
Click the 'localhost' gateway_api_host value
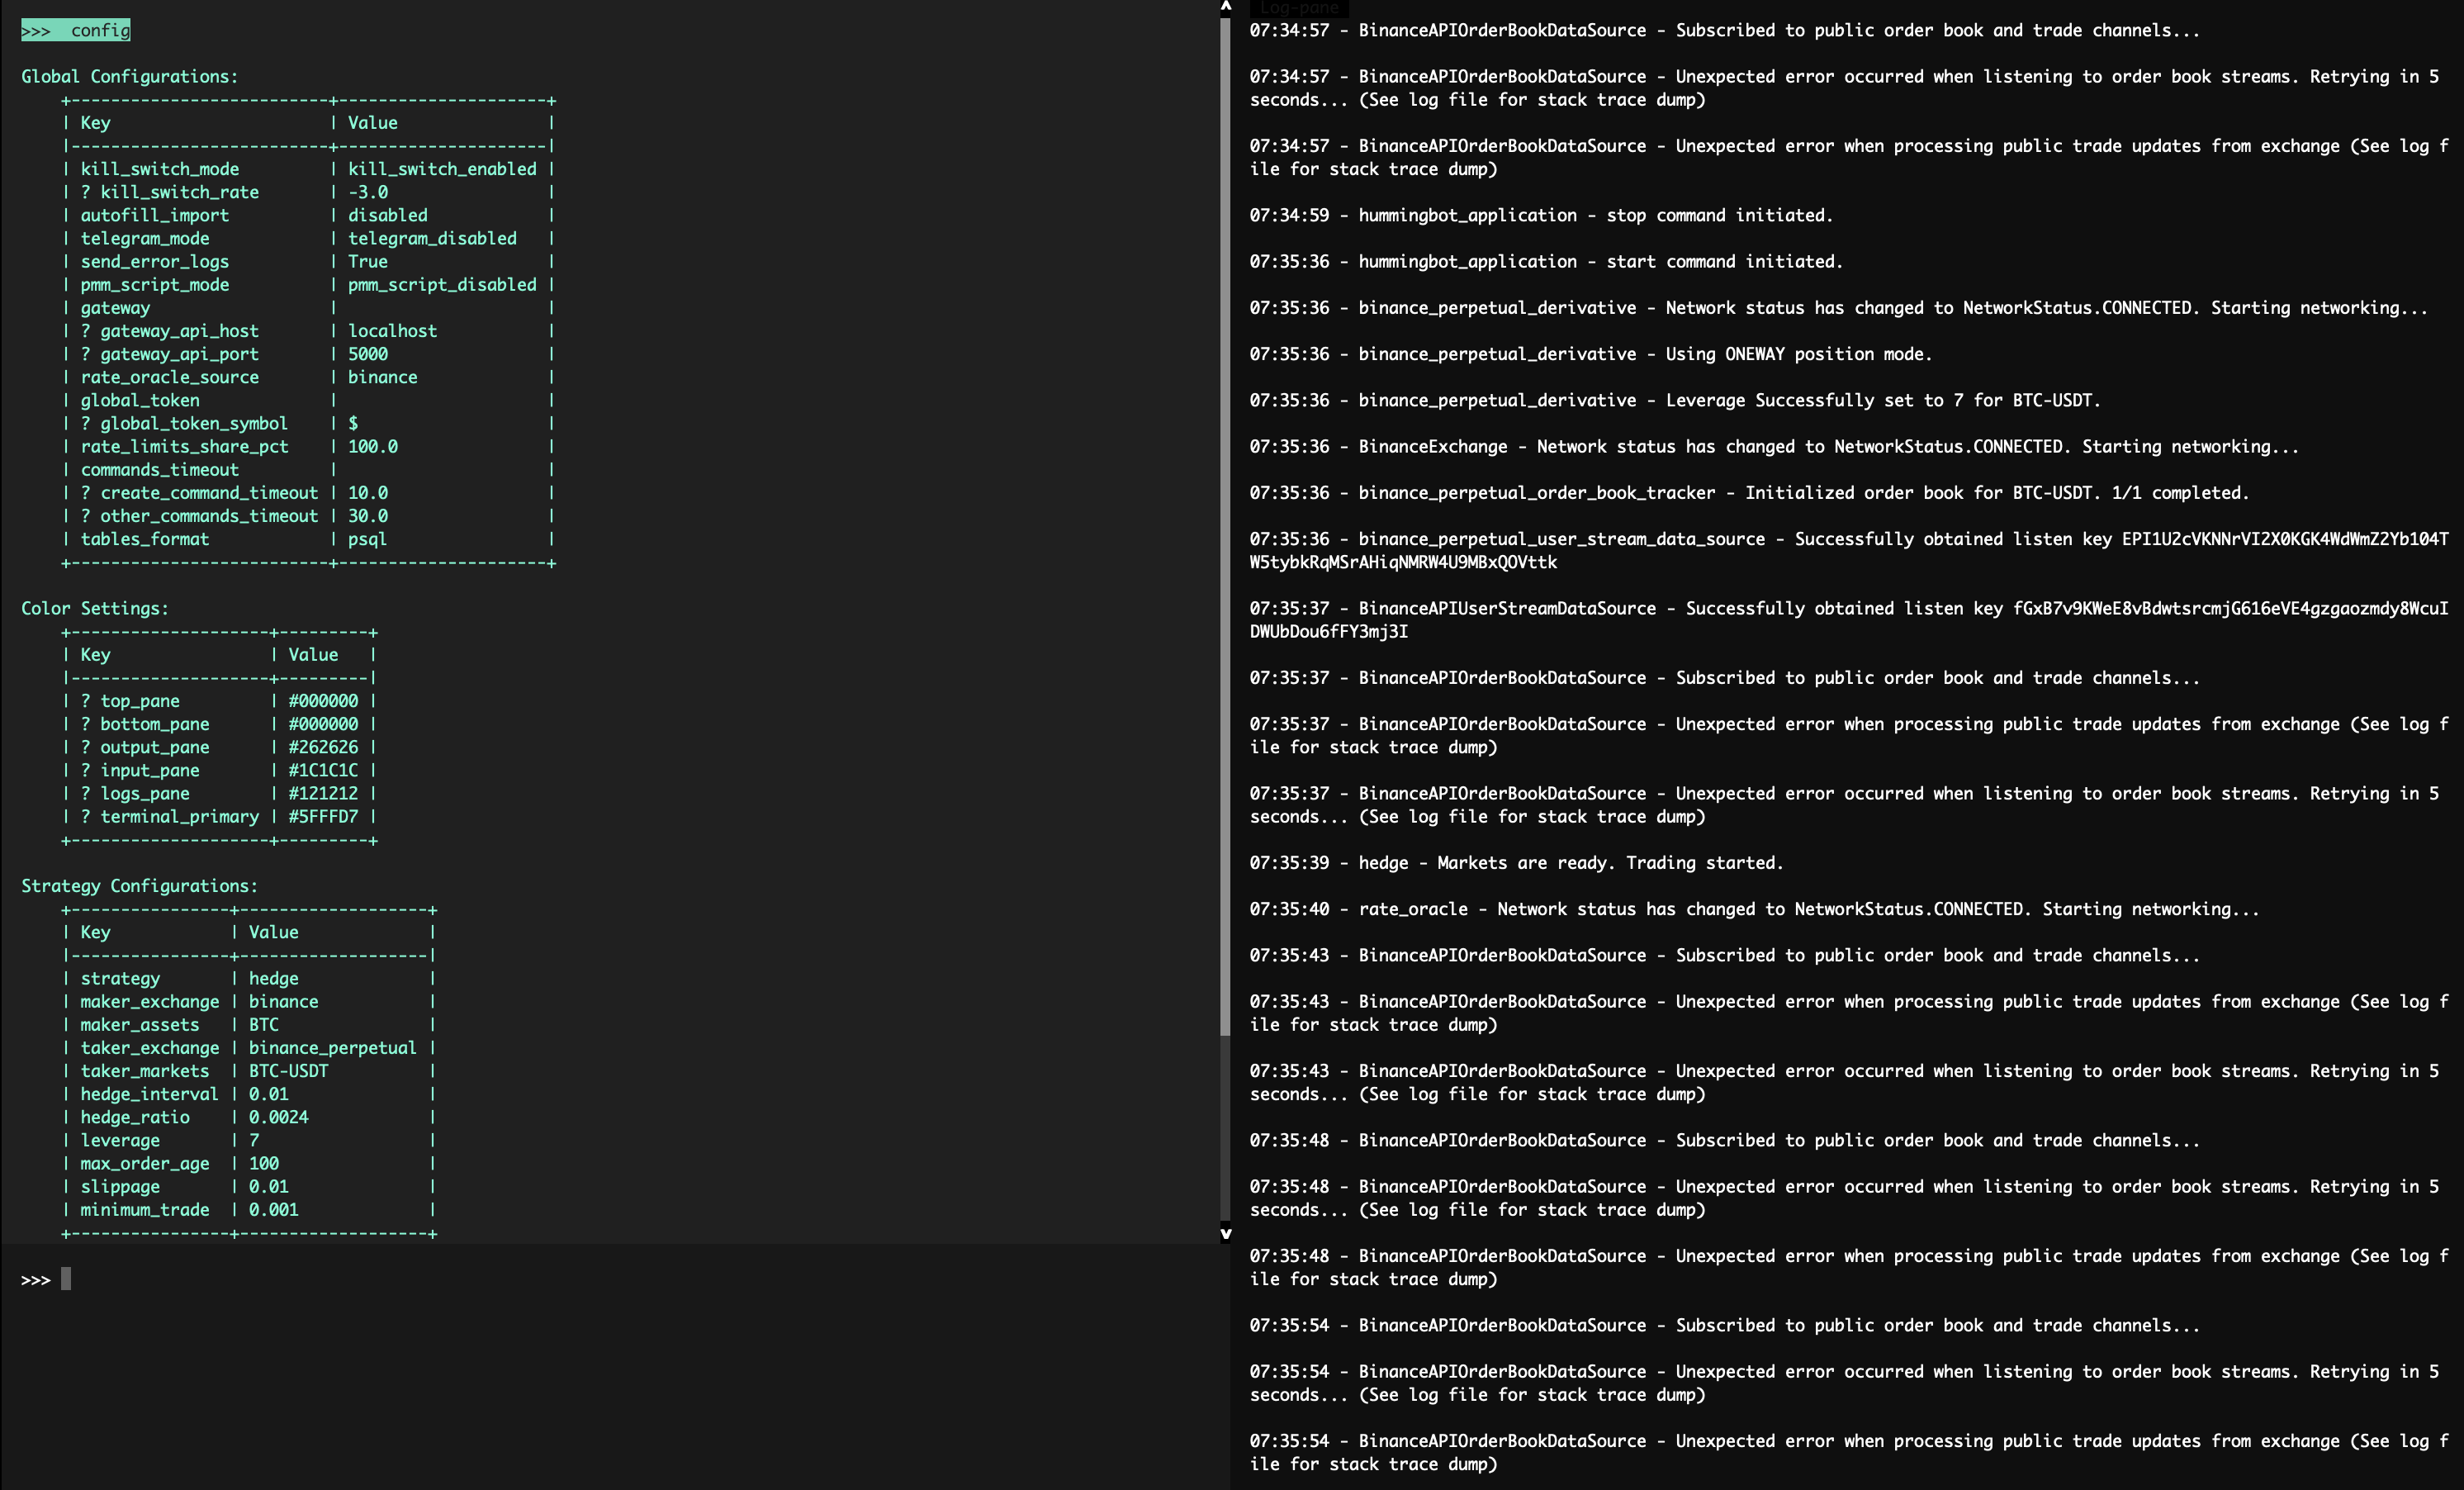pyautogui.click(x=392, y=330)
